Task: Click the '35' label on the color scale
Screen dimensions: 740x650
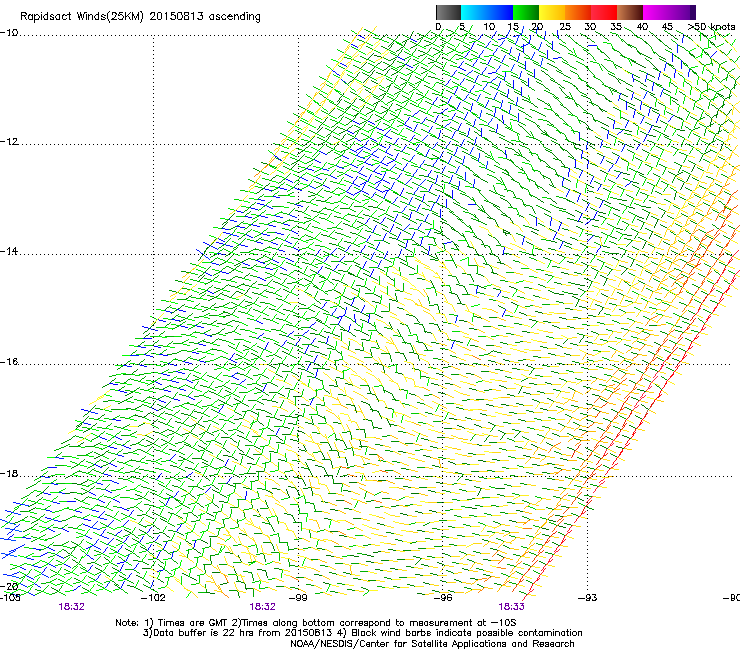Action: pyautogui.click(x=616, y=27)
